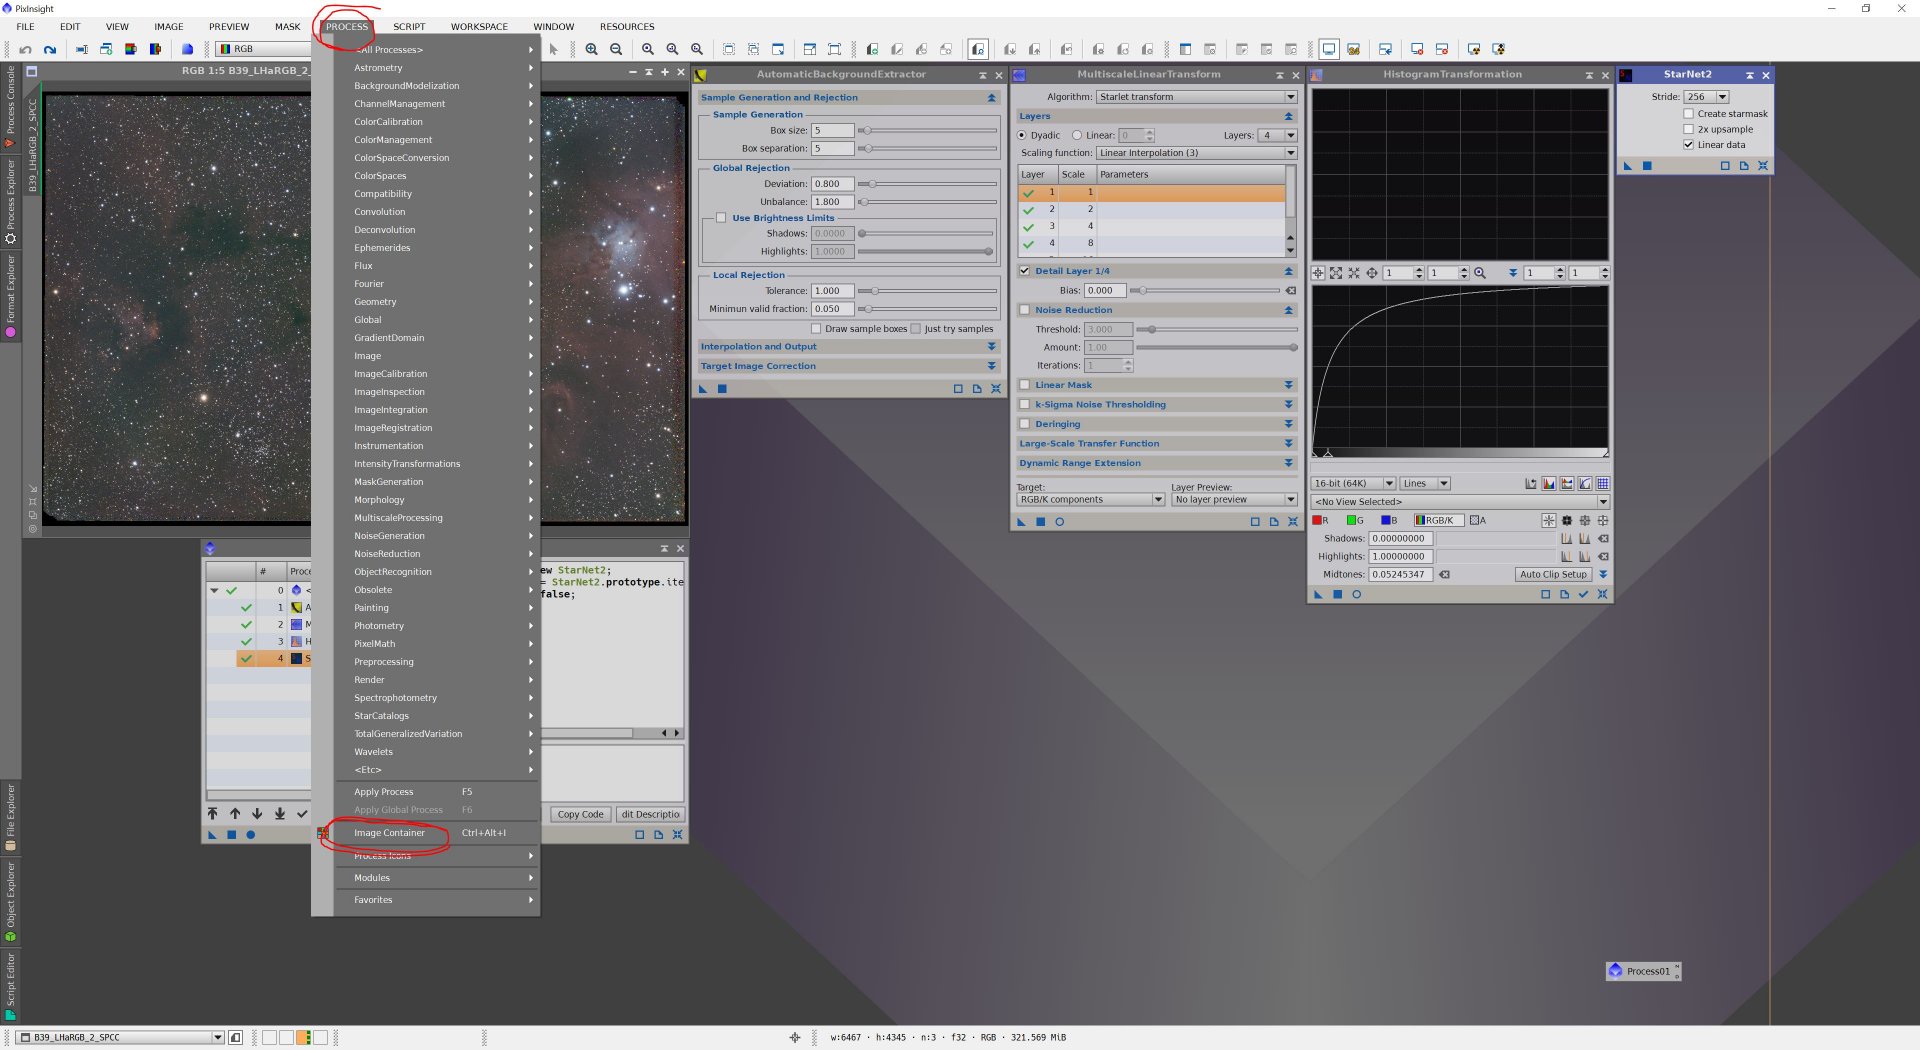
Task: Open the Scaling function dropdown
Action: [x=1197, y=153]
